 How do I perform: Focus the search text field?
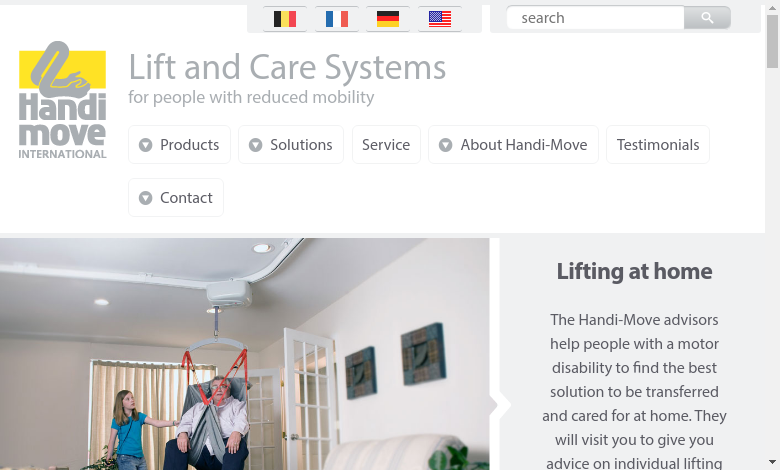[x=595, y=18]
